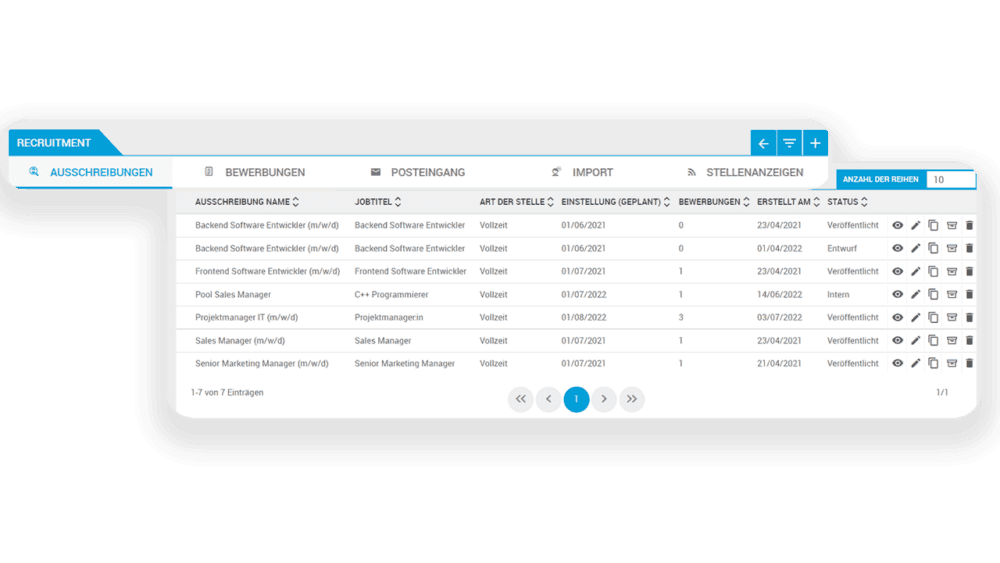View the Pool Sales Manager posting via eye icon
Viewport: 1000px width, 563px height.
898,295
